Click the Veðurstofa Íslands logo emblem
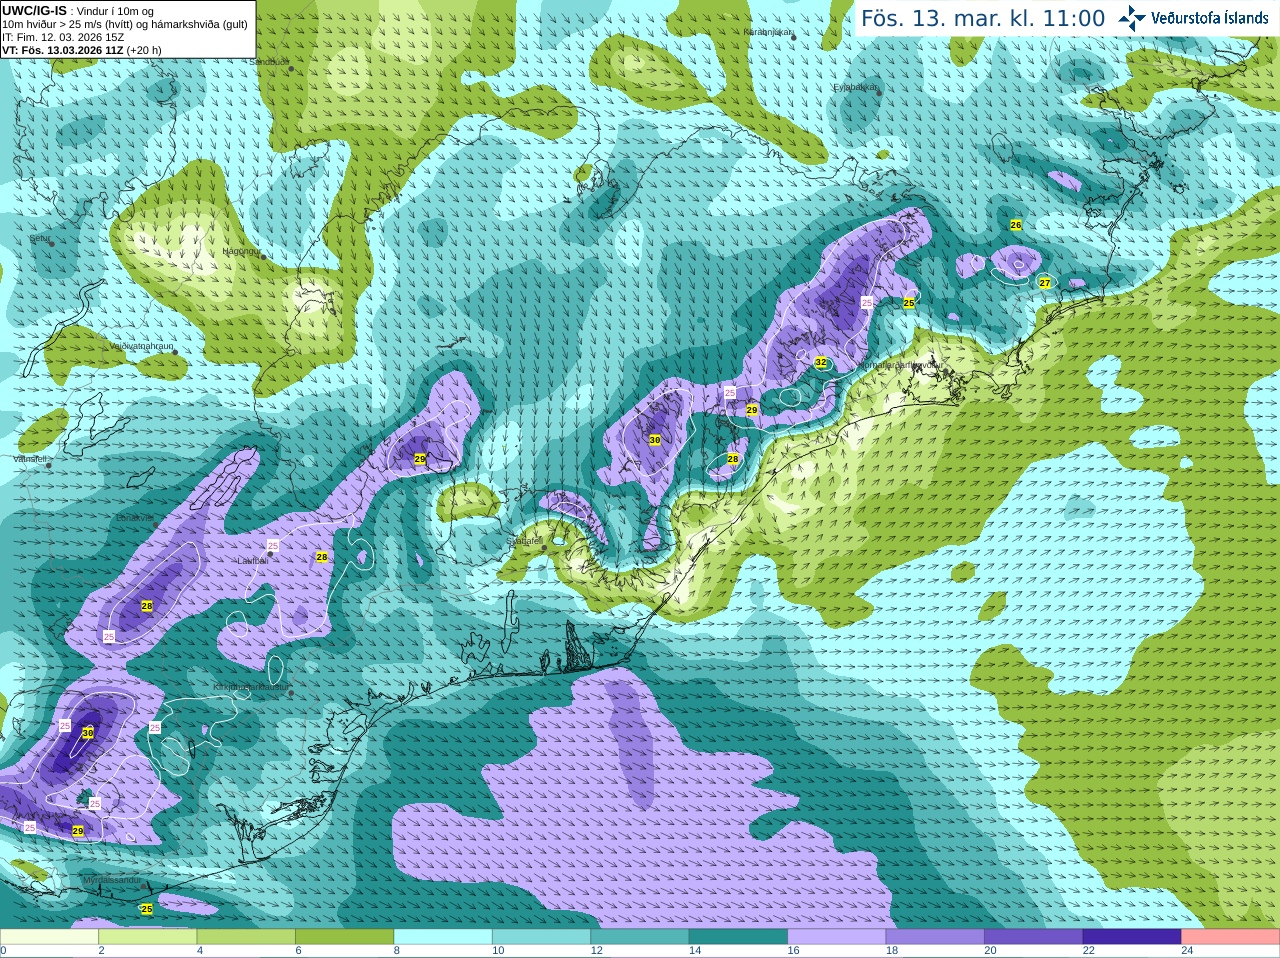The image size is (1280, 958). click(x=1133, y=18)
